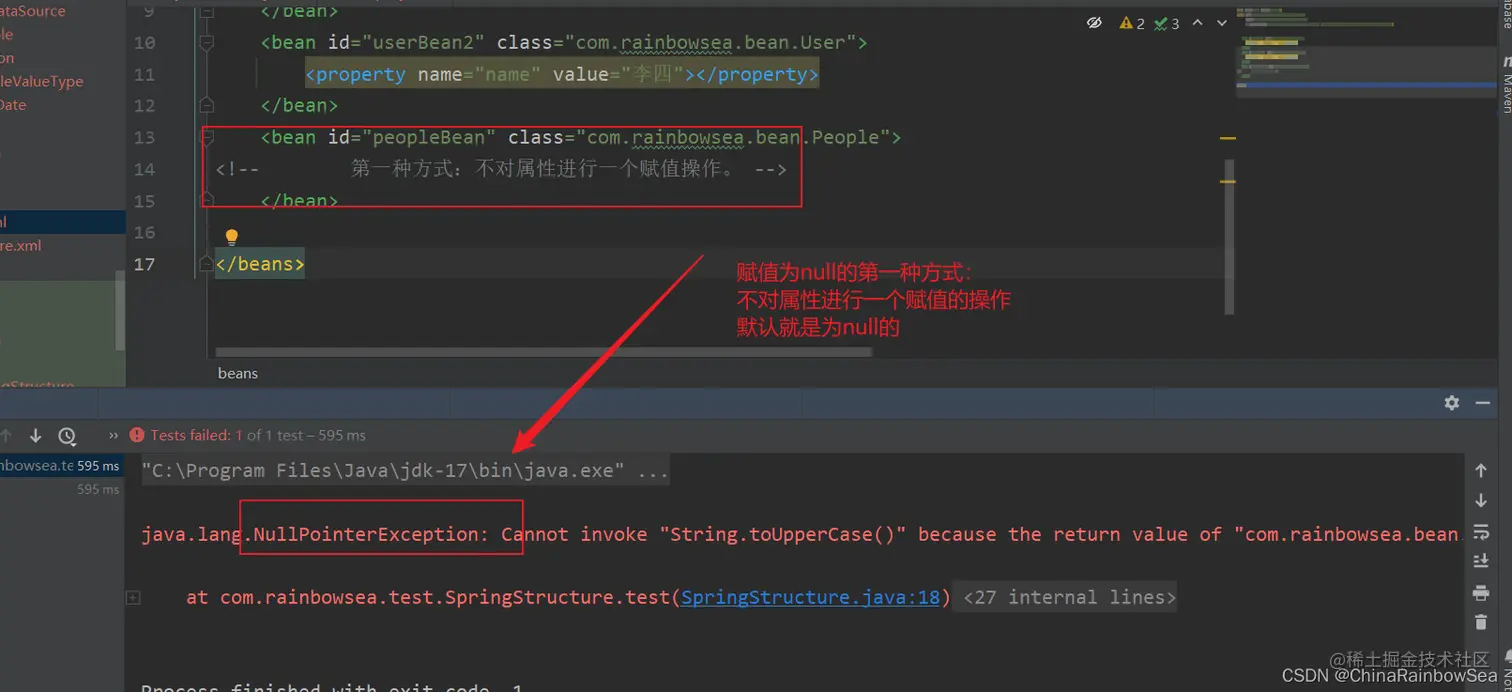Click the lower yellow warning stripe marker
The image size is (1512, 692).
point(1227,181)
